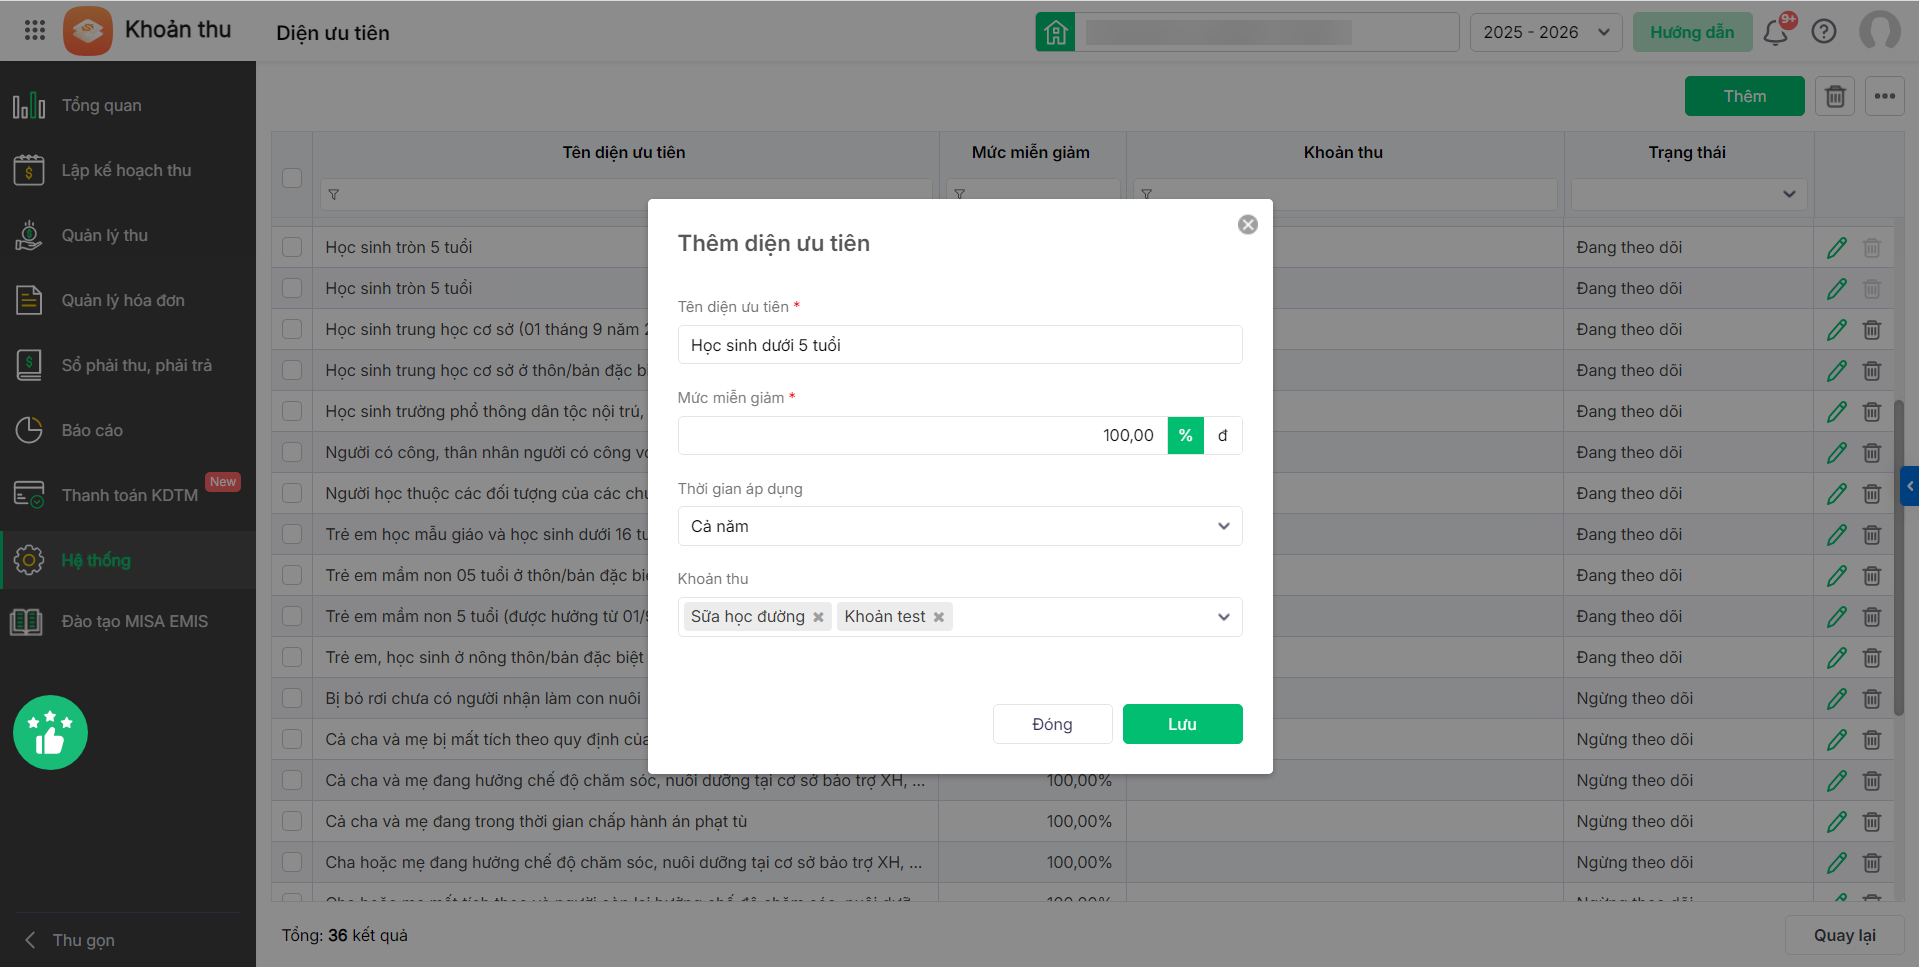Click the trash icon beside Thêm button
This screenshot has width=1919, height=967.
1835,97
